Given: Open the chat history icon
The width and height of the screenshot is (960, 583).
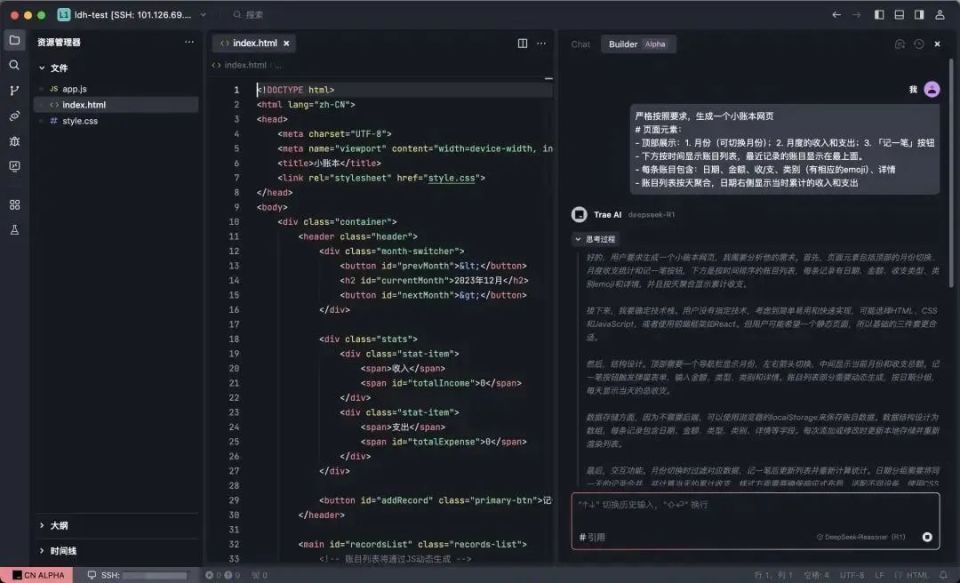Looking at the screenshot, I should point(919,44).
